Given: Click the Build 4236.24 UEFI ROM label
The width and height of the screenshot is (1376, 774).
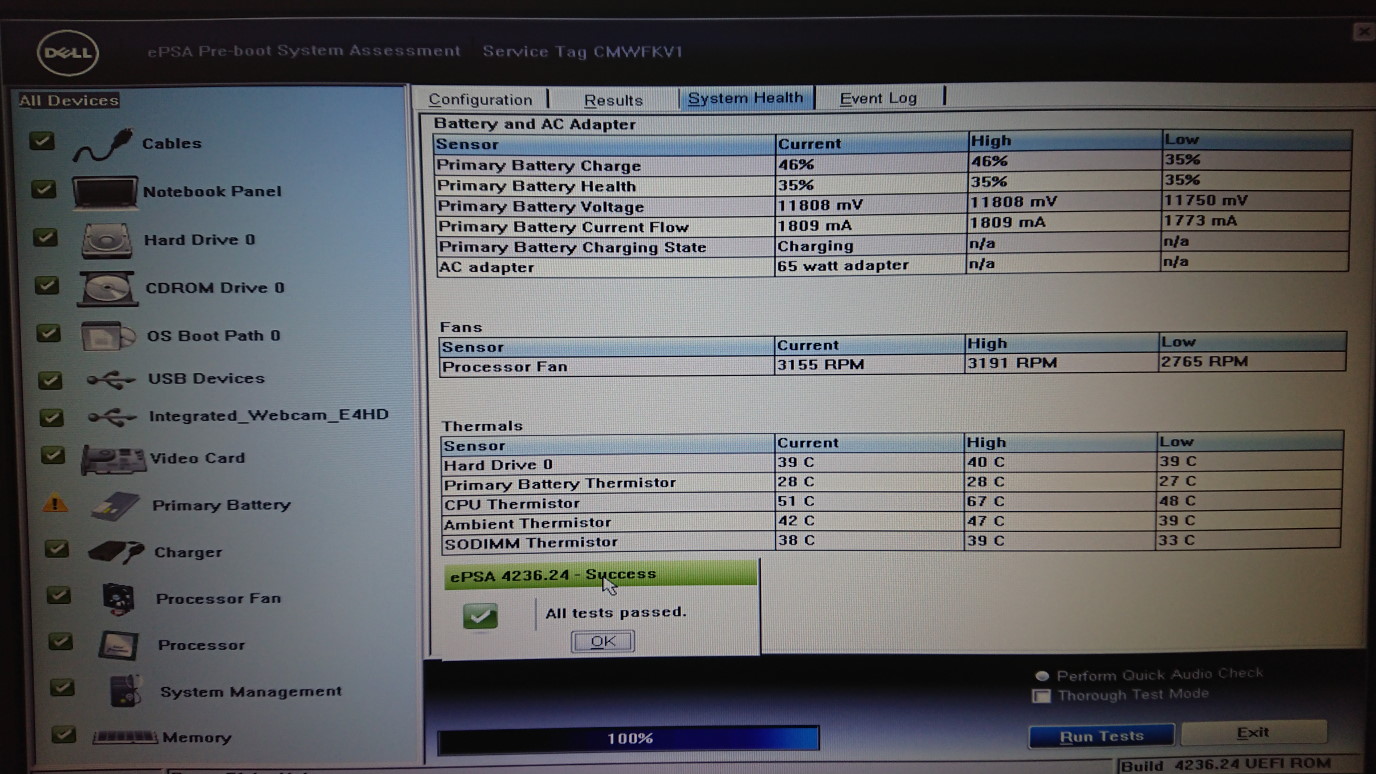Looking at the screenshot, I should [1225, 765].
